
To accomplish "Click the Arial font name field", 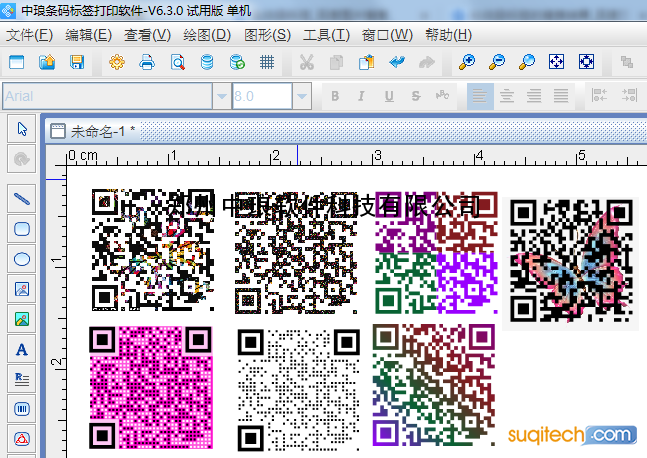I will click(x=107, y=96).
